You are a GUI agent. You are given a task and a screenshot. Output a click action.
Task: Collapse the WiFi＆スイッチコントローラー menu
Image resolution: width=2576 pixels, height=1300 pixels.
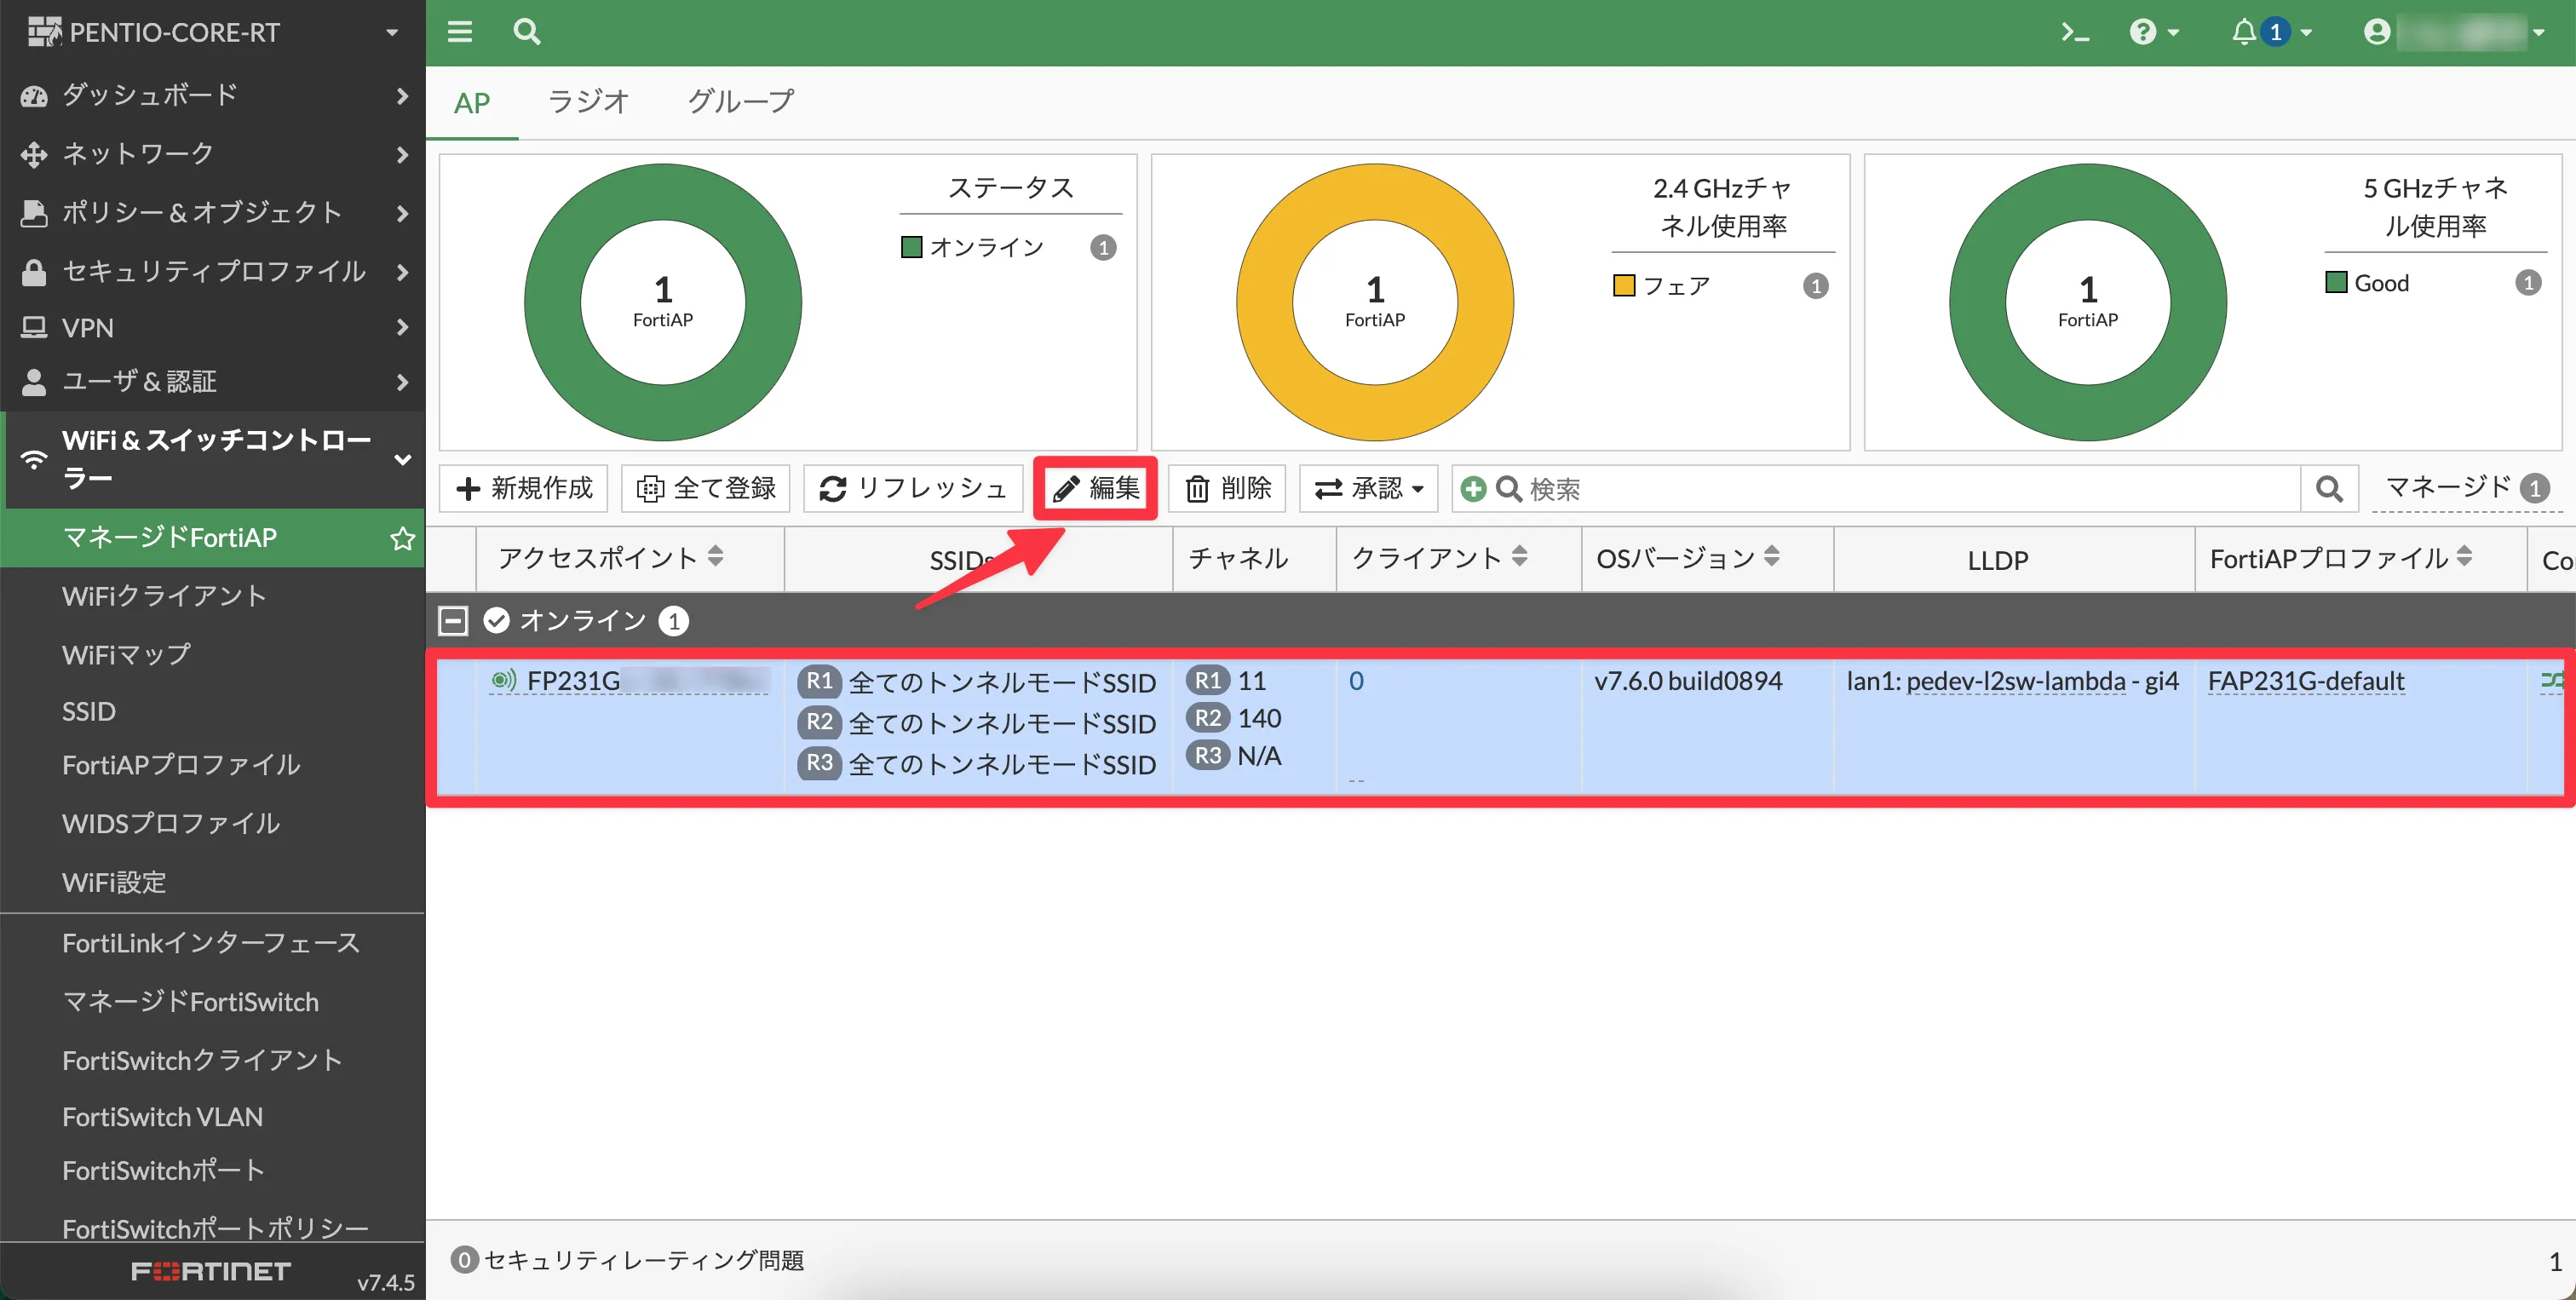pyautogui.click(x=213, y=459)
